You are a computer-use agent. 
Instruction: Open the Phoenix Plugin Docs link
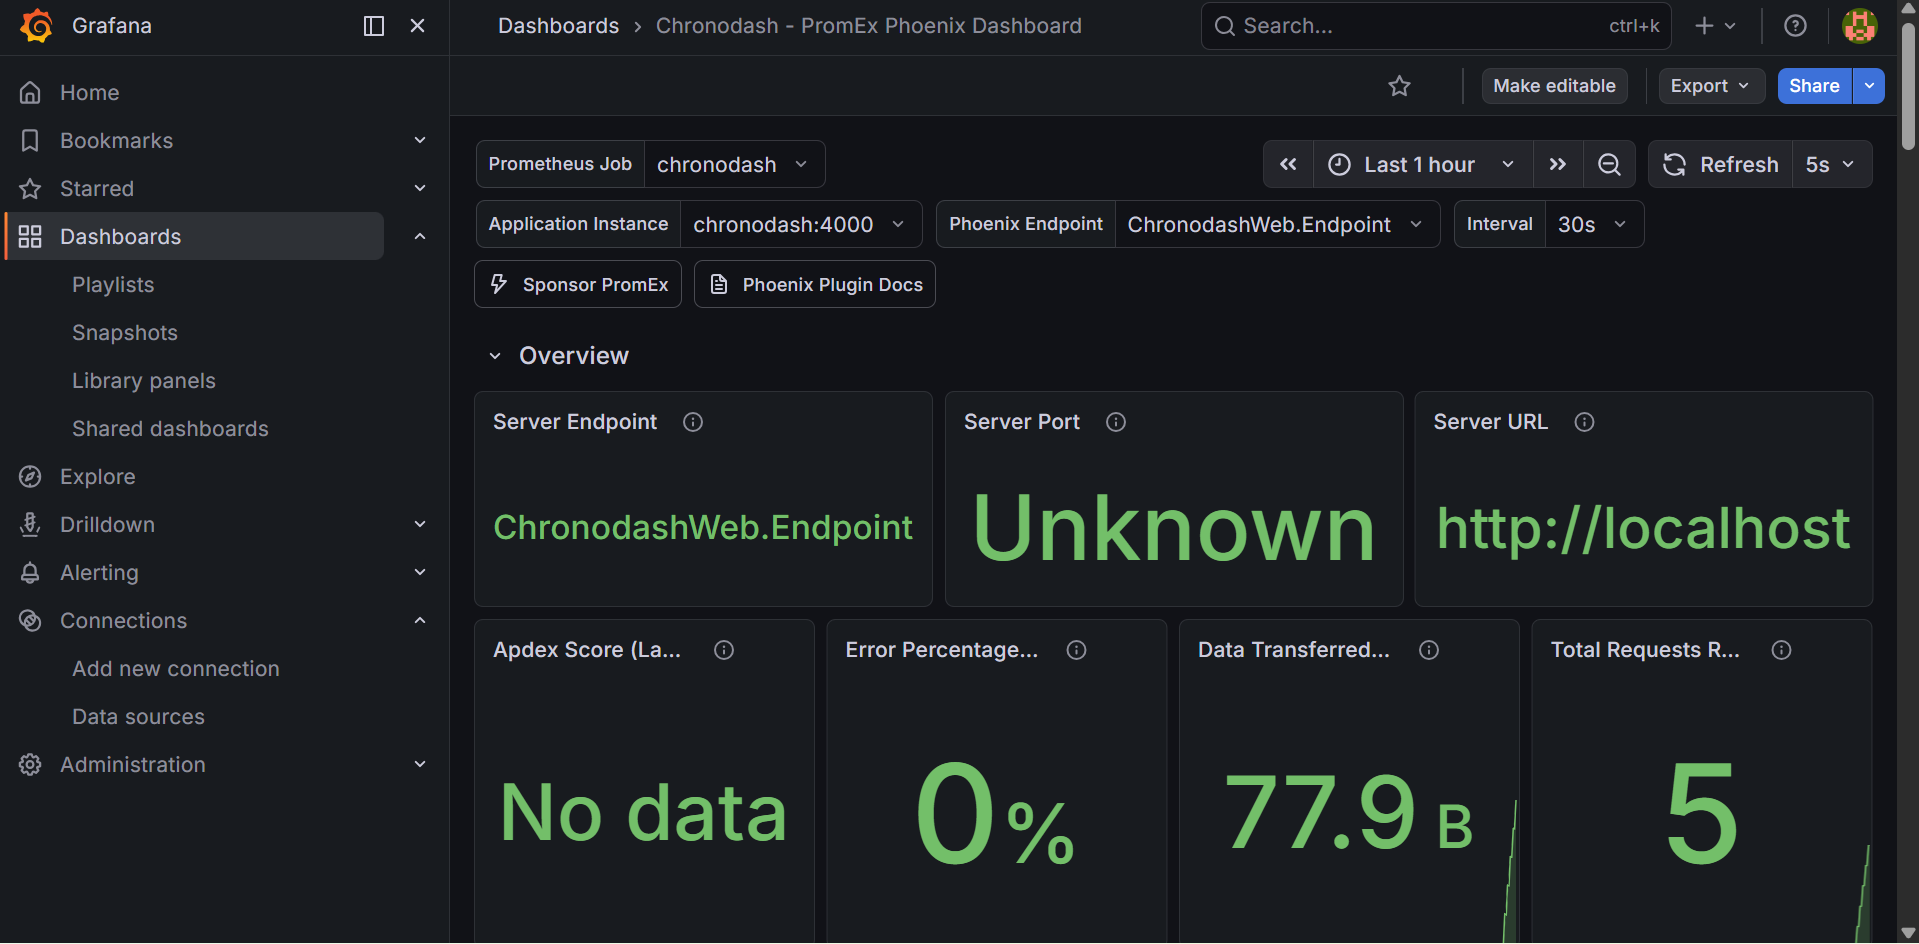click(x=815, y=284)
